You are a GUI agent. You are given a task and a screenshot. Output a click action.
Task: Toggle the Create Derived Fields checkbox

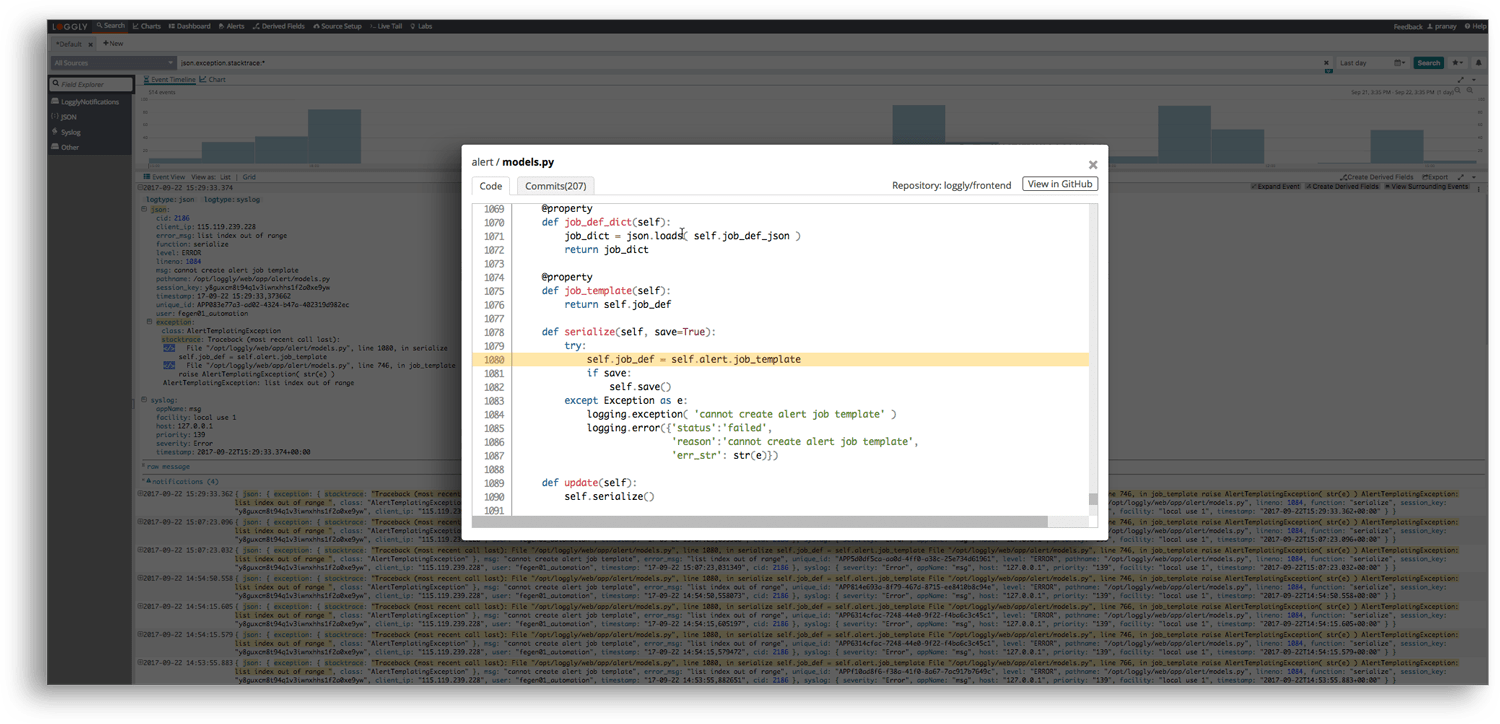(1308, 187)
